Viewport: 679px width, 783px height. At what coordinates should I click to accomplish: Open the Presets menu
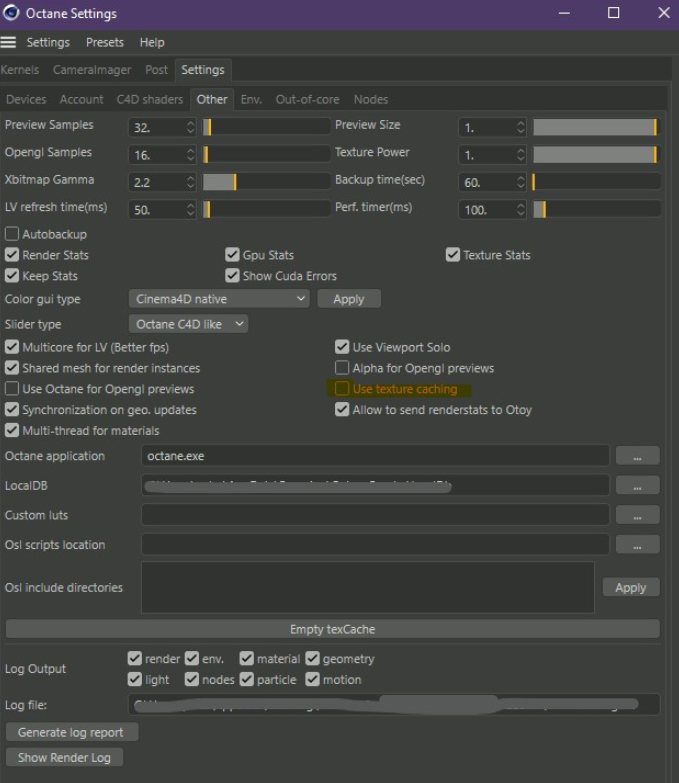[105, 42]
